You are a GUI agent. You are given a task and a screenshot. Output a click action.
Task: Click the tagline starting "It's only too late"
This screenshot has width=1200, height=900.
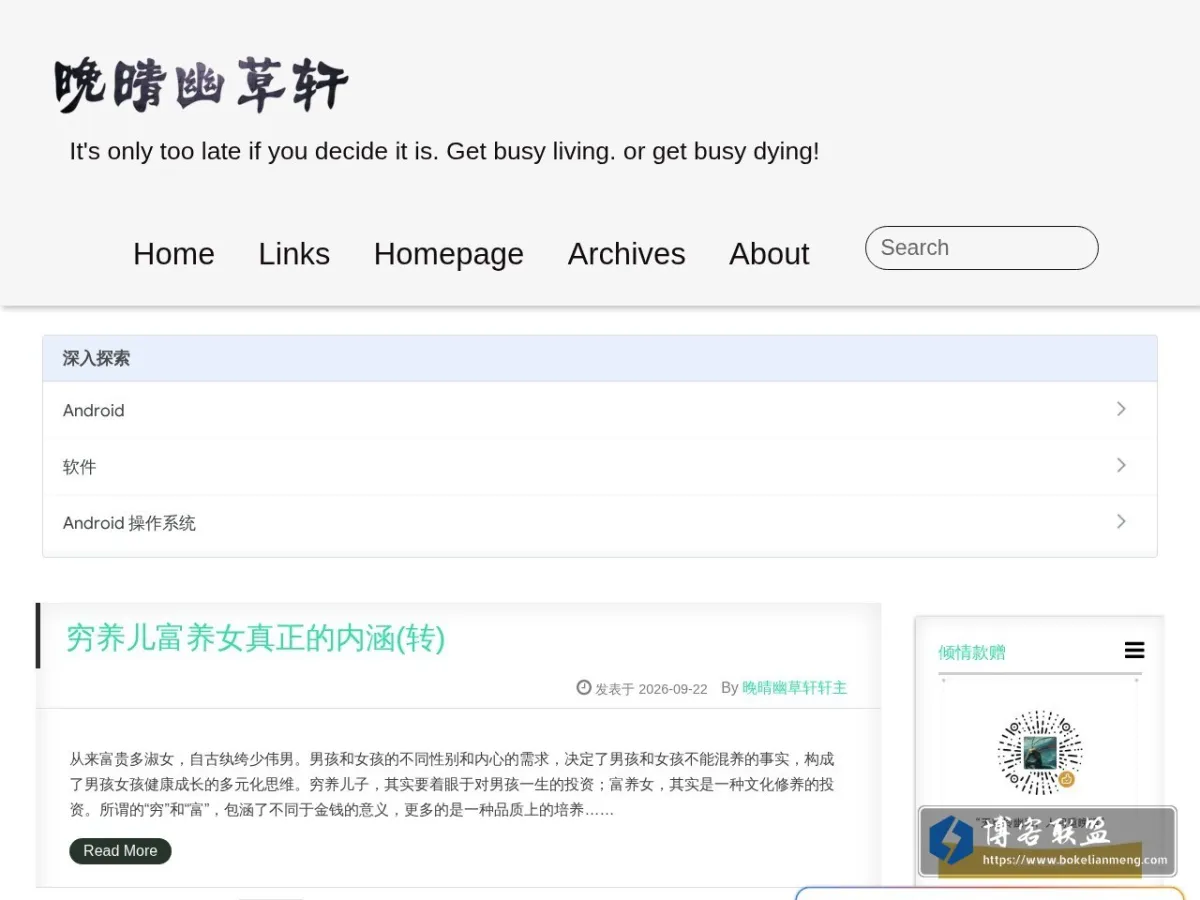coord(444,151)
